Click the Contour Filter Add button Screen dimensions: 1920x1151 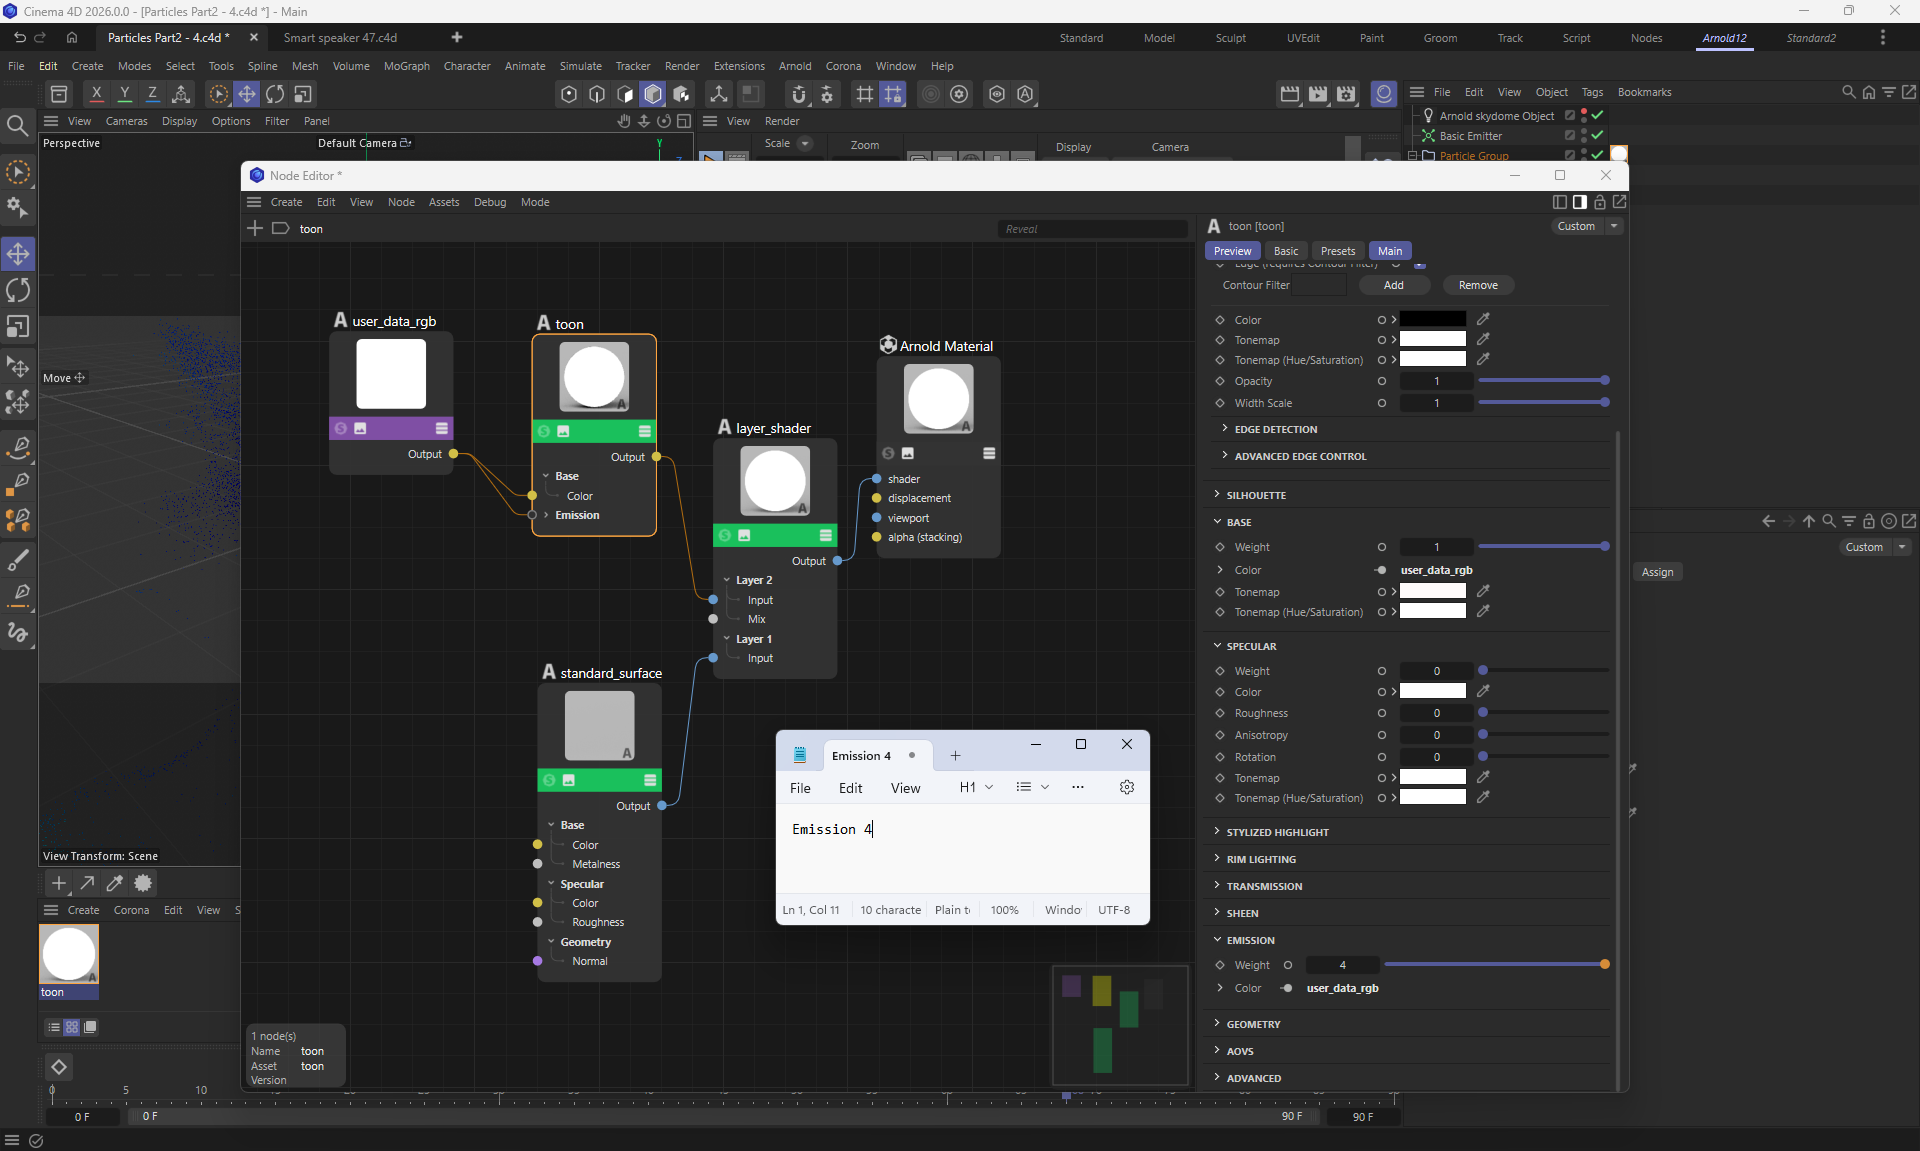coord(1393,285)
